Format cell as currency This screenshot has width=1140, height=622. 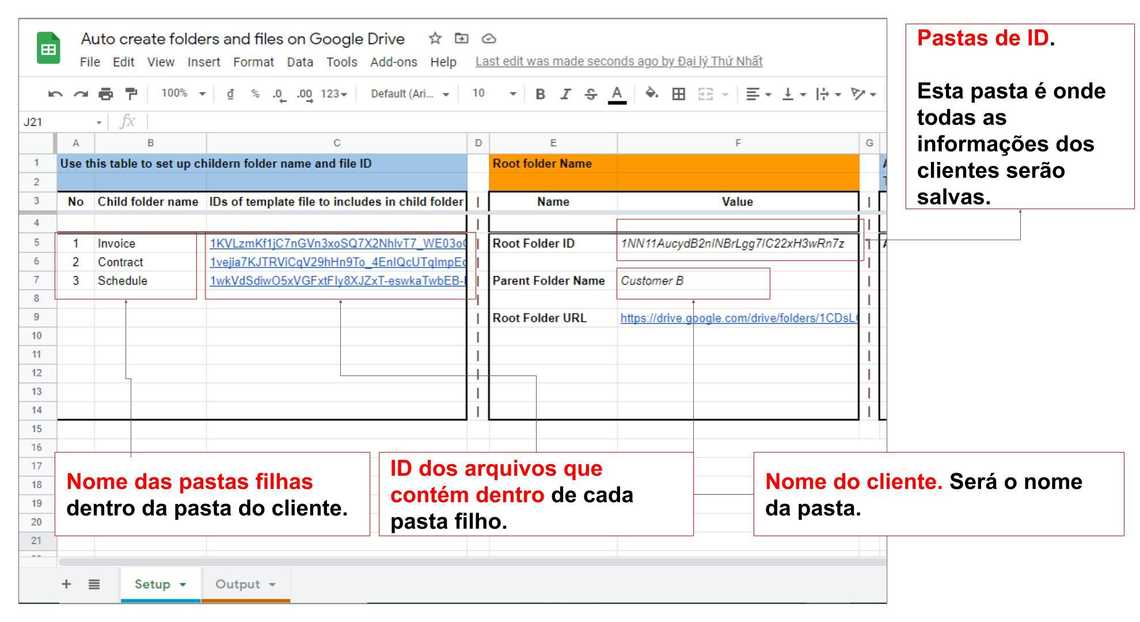[x=230, y=94]
